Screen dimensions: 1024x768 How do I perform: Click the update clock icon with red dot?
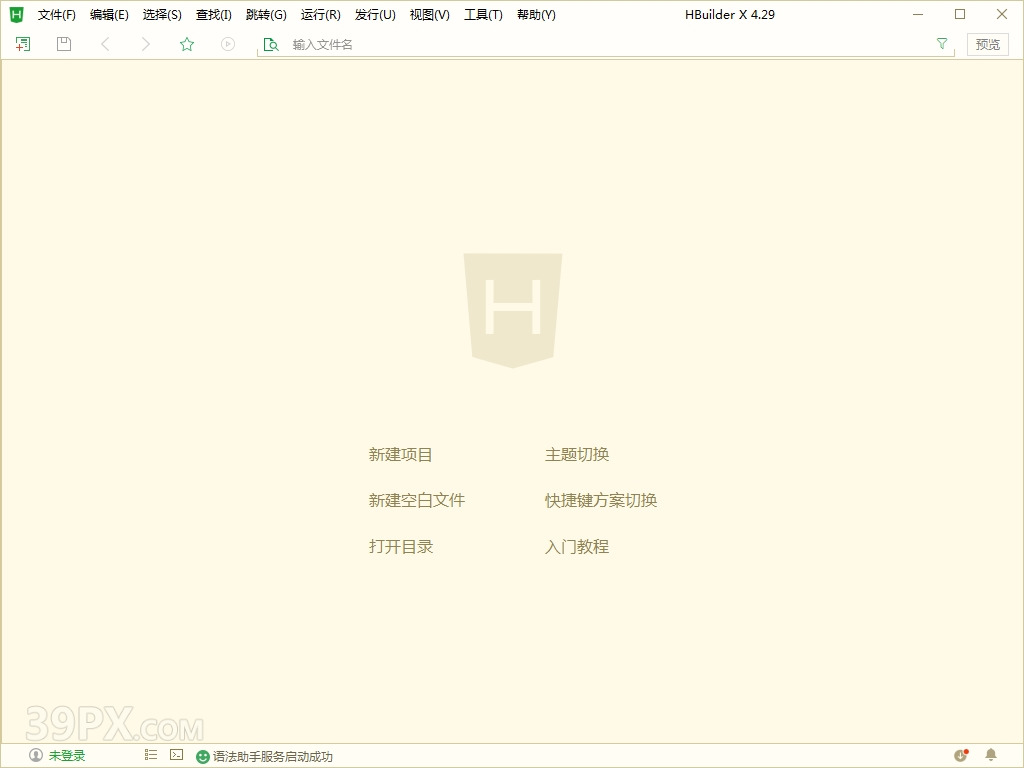pos(961,755)
